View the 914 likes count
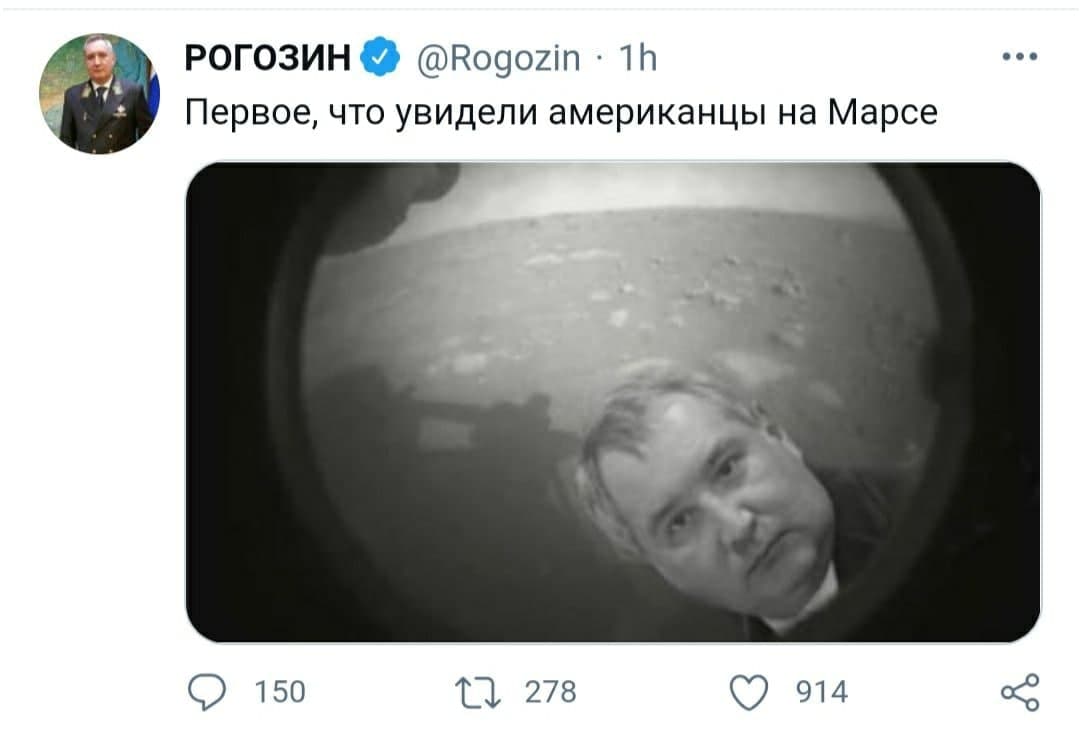Screen dimensions: 1080x739 [822, 692]
